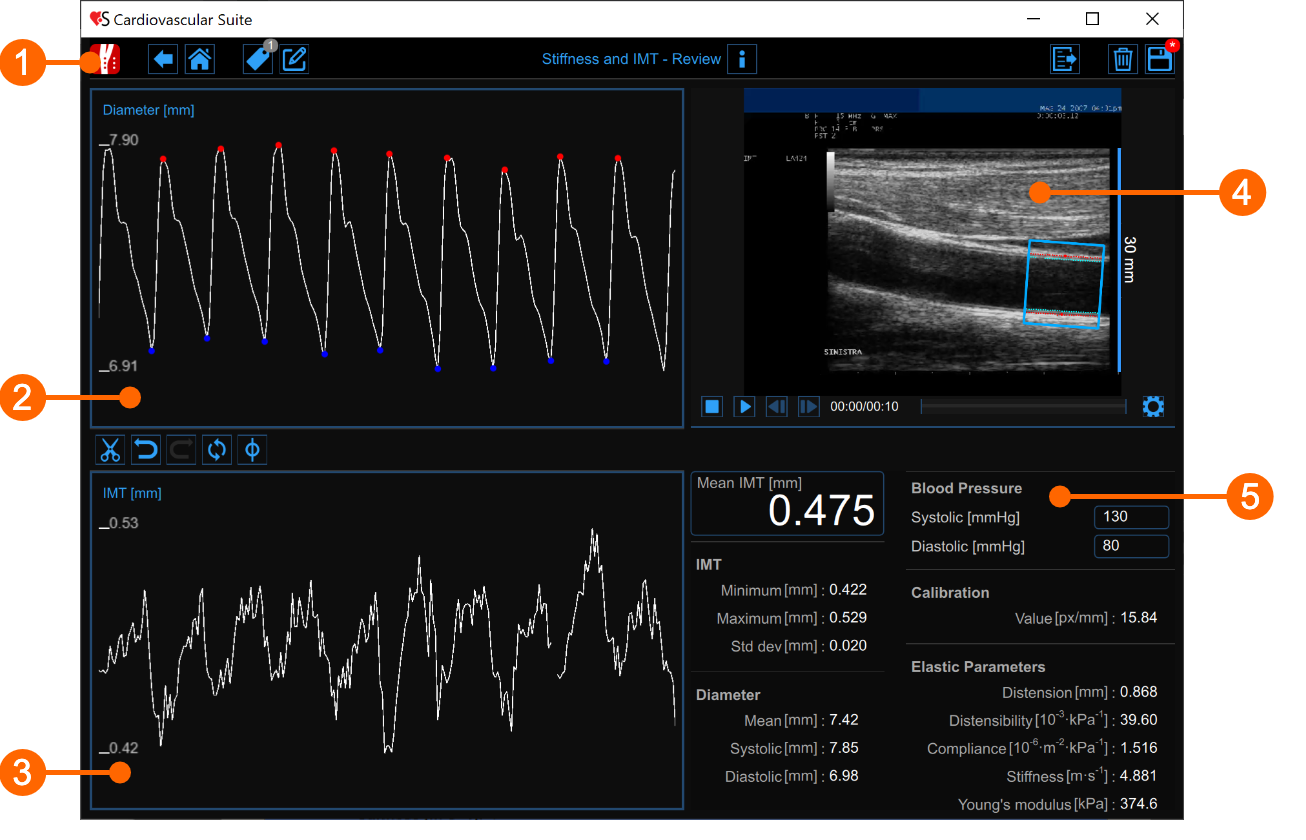Screen dimensions: 1306x840
Task: Open the tags icon with badge
Action: click(258, 60)
